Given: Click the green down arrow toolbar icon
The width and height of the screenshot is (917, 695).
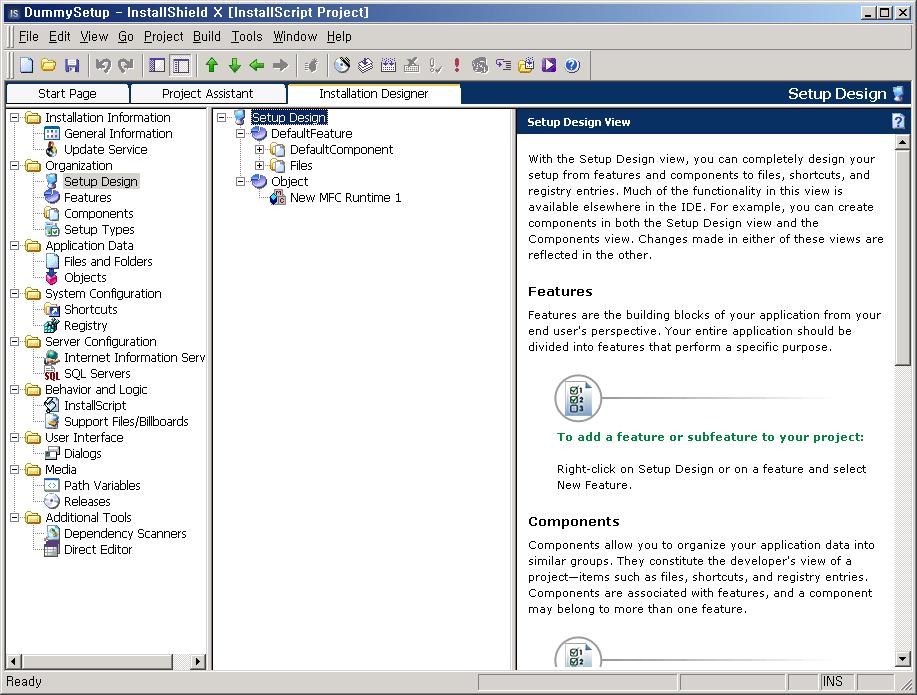Looking at the screenshot, I should click(235, 65).
